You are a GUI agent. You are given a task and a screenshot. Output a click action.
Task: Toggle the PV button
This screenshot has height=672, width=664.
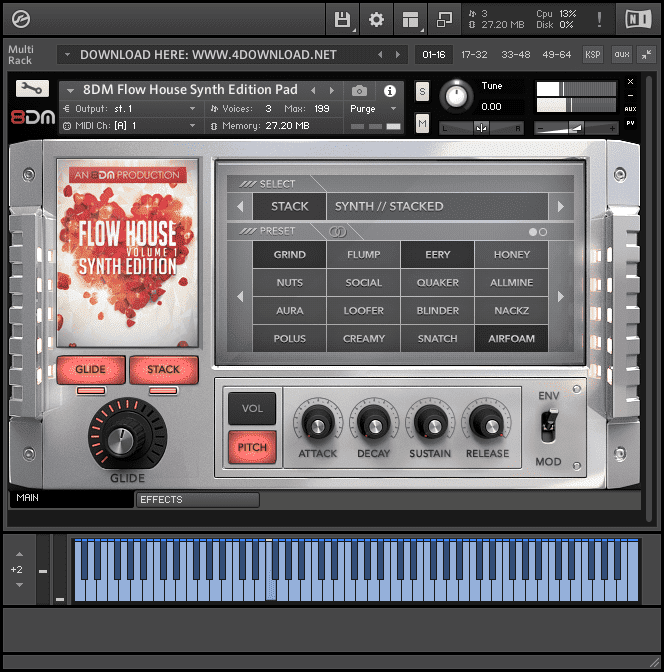[x=630, y=123]
